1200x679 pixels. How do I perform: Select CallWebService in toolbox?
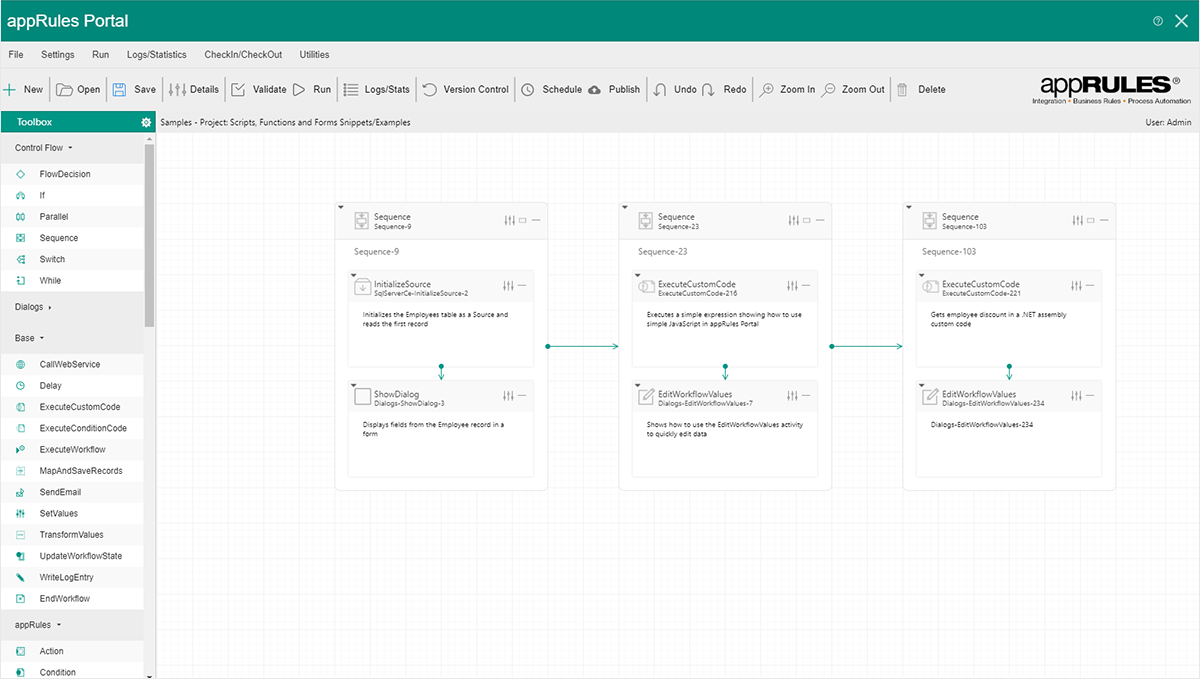tap(72, 364)
